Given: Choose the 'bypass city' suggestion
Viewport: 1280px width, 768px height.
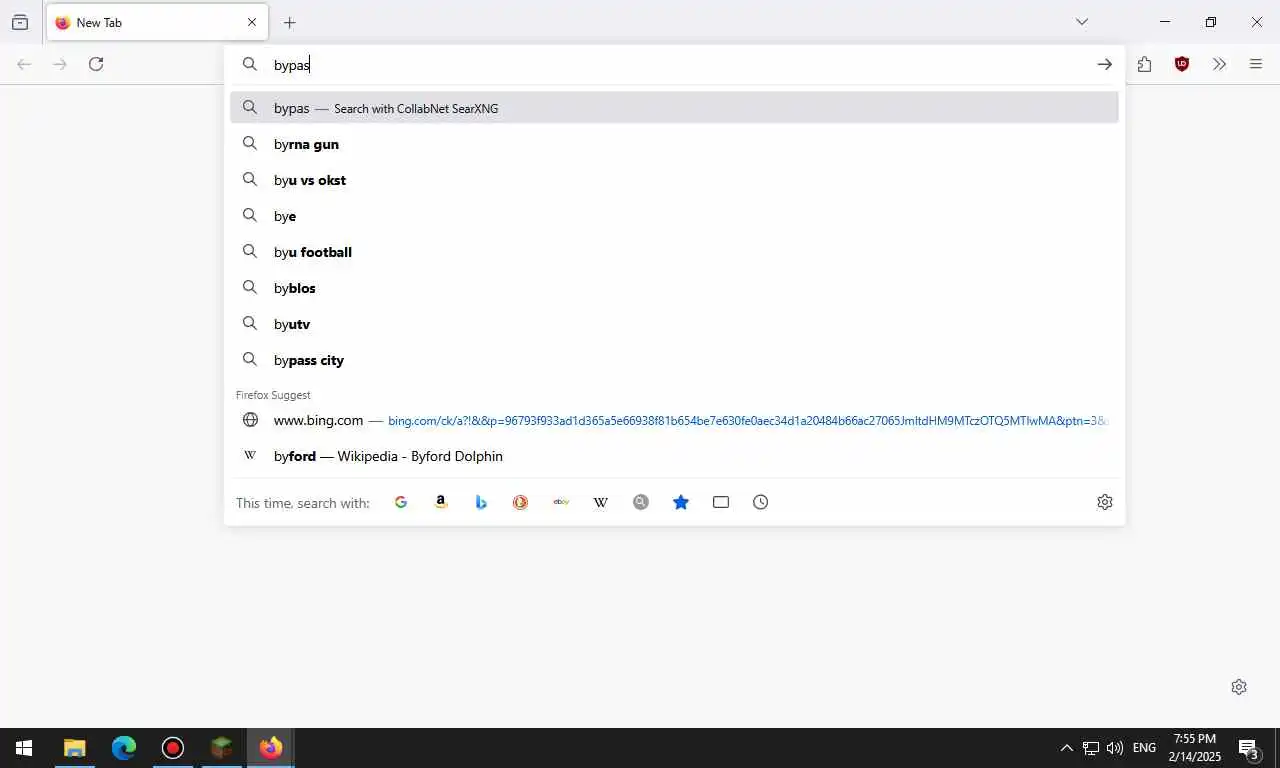Looking at the screenshot, I should coord(674,360).
